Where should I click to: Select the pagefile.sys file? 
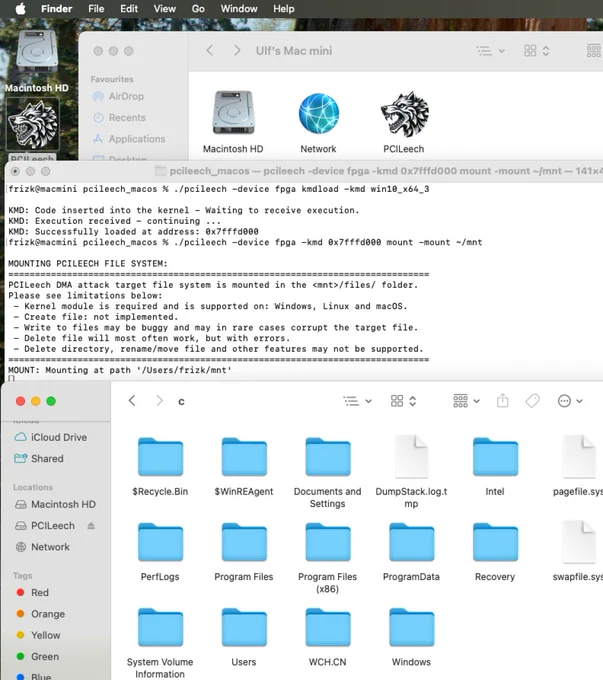click(x=579, y=466)
